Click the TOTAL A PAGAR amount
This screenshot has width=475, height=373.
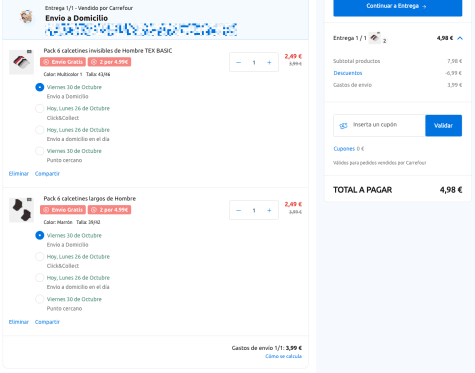(x=451, y=190)
